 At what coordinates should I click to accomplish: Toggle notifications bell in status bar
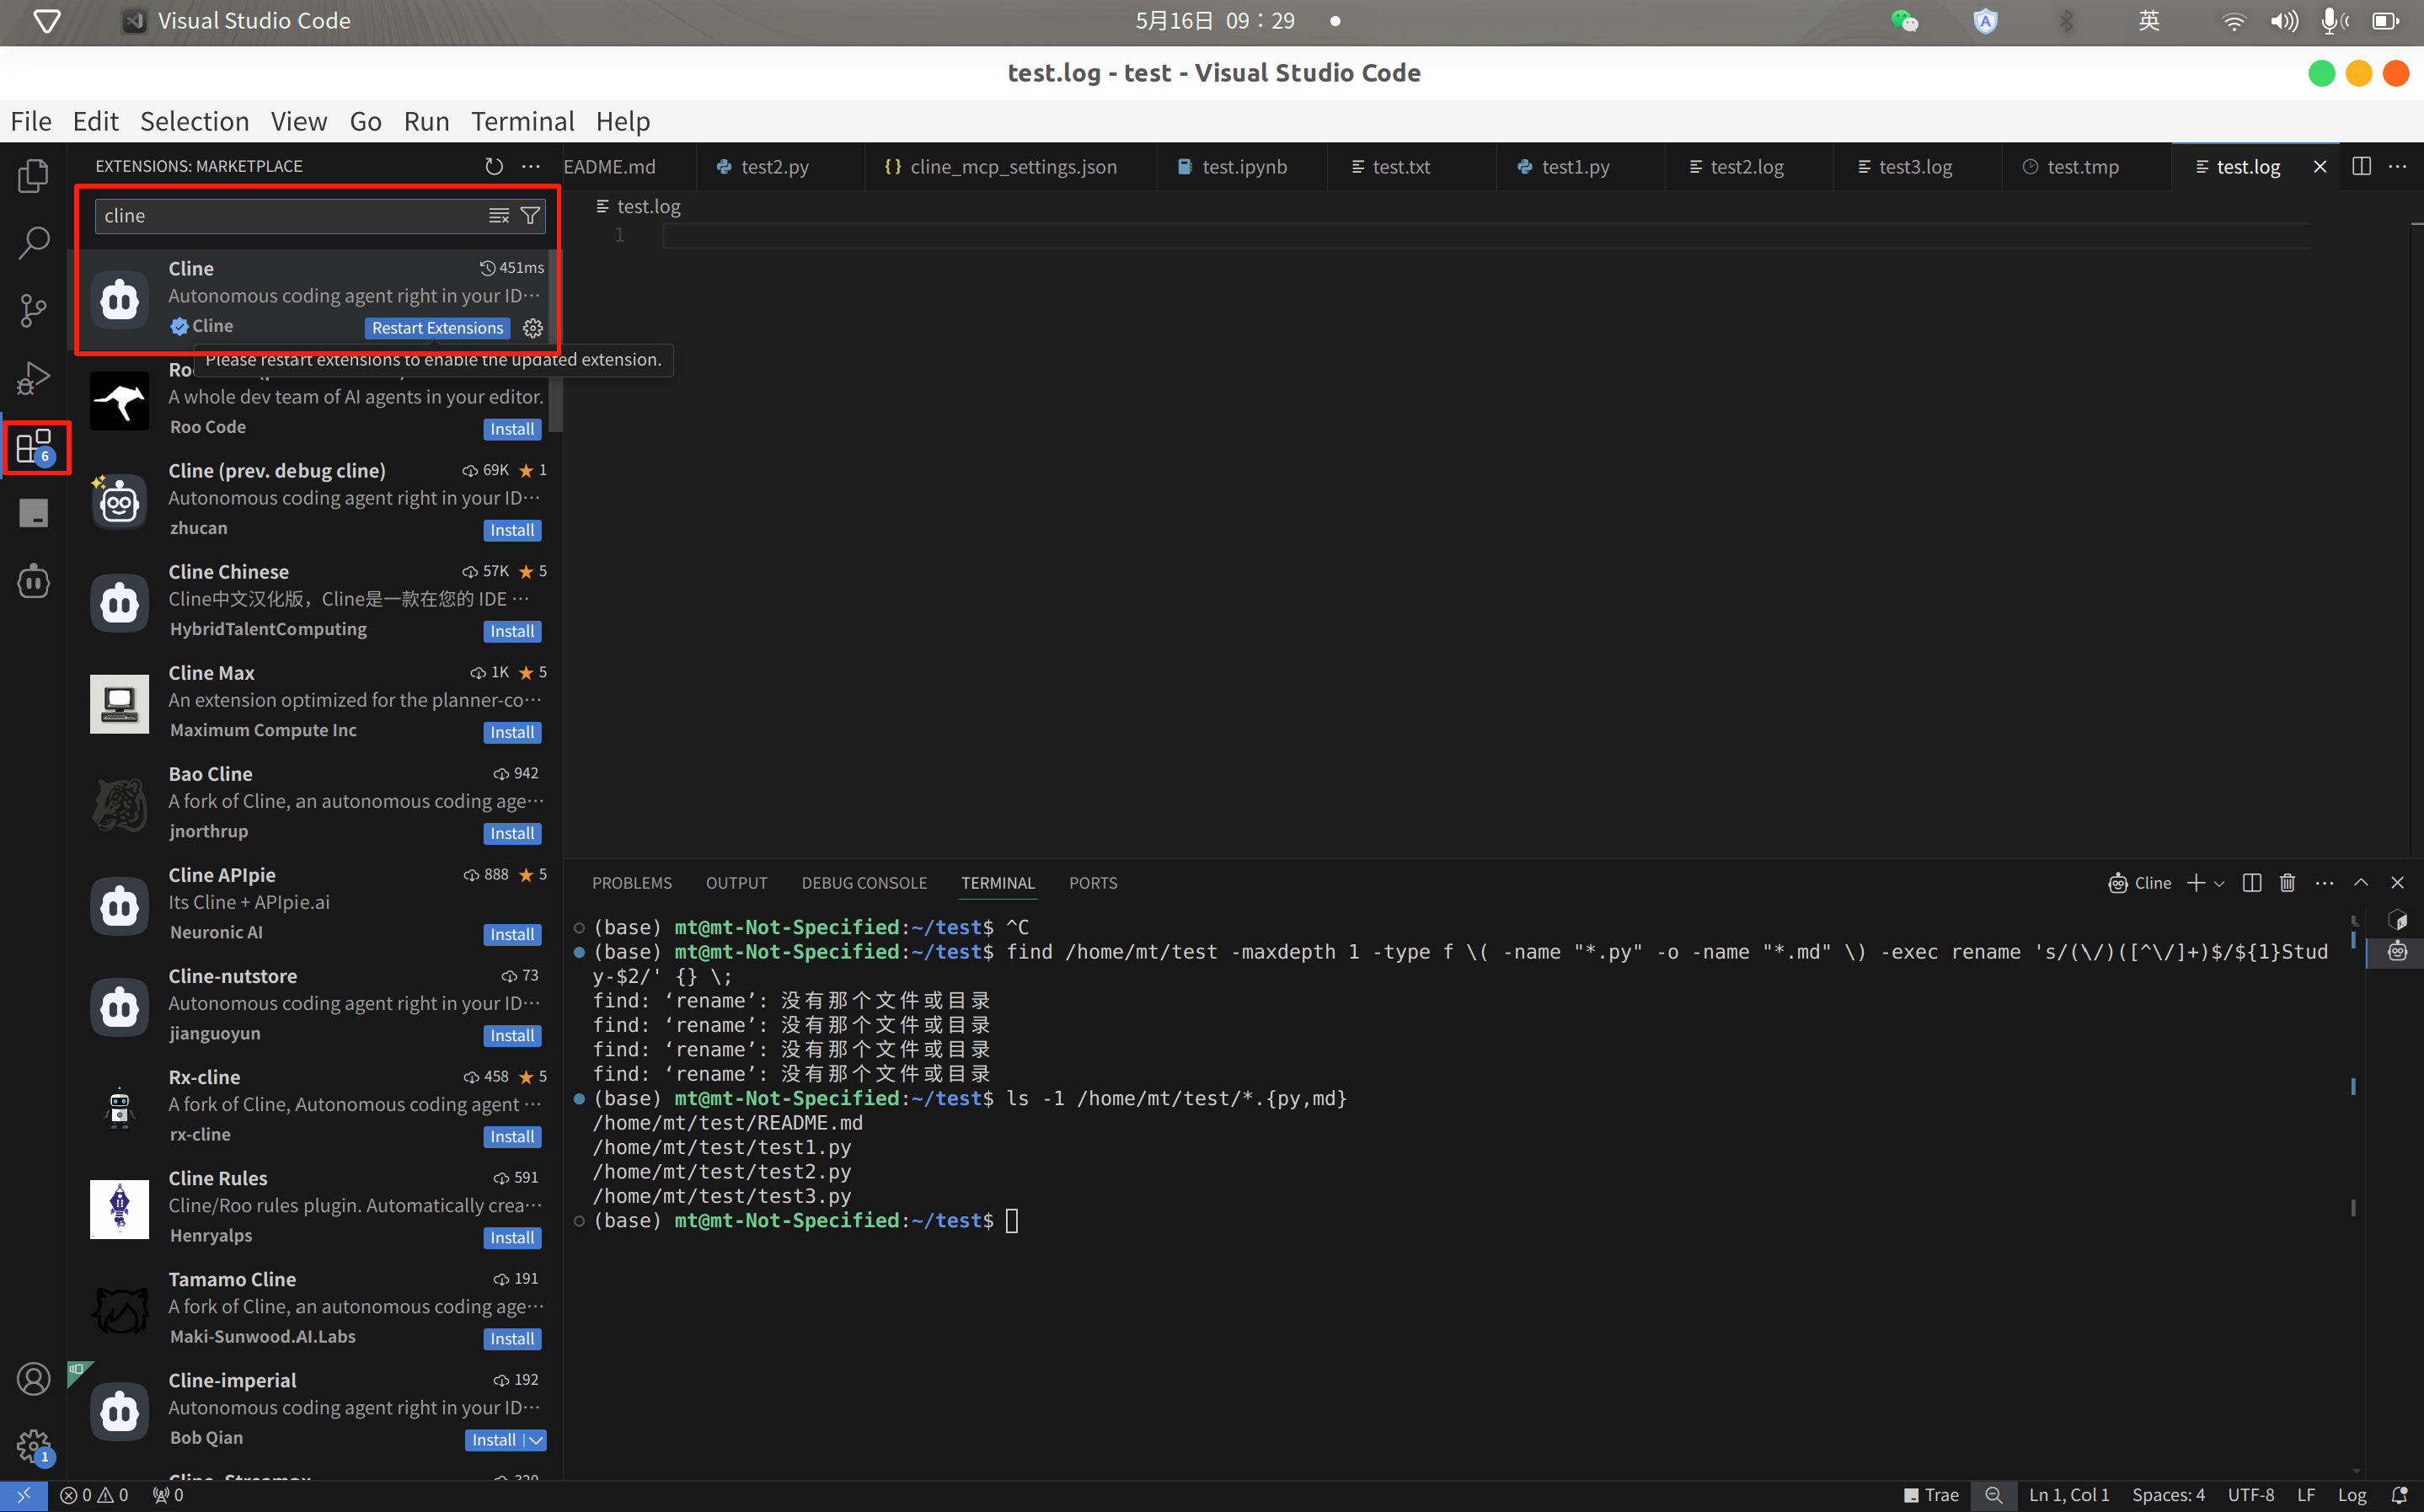[2398, 1494]
